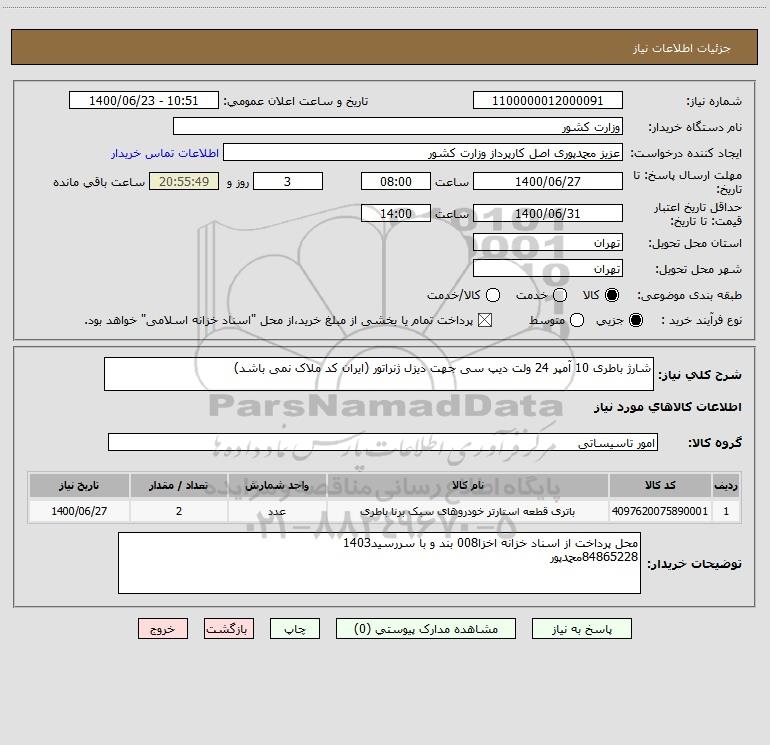Click the delivery city field تهران
This screenshot has width=770, height=745.
(548, 268)
